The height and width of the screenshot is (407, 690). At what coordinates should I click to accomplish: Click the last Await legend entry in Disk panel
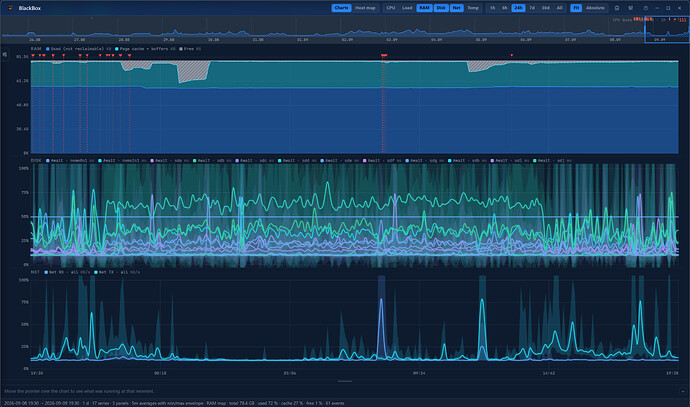552,161
